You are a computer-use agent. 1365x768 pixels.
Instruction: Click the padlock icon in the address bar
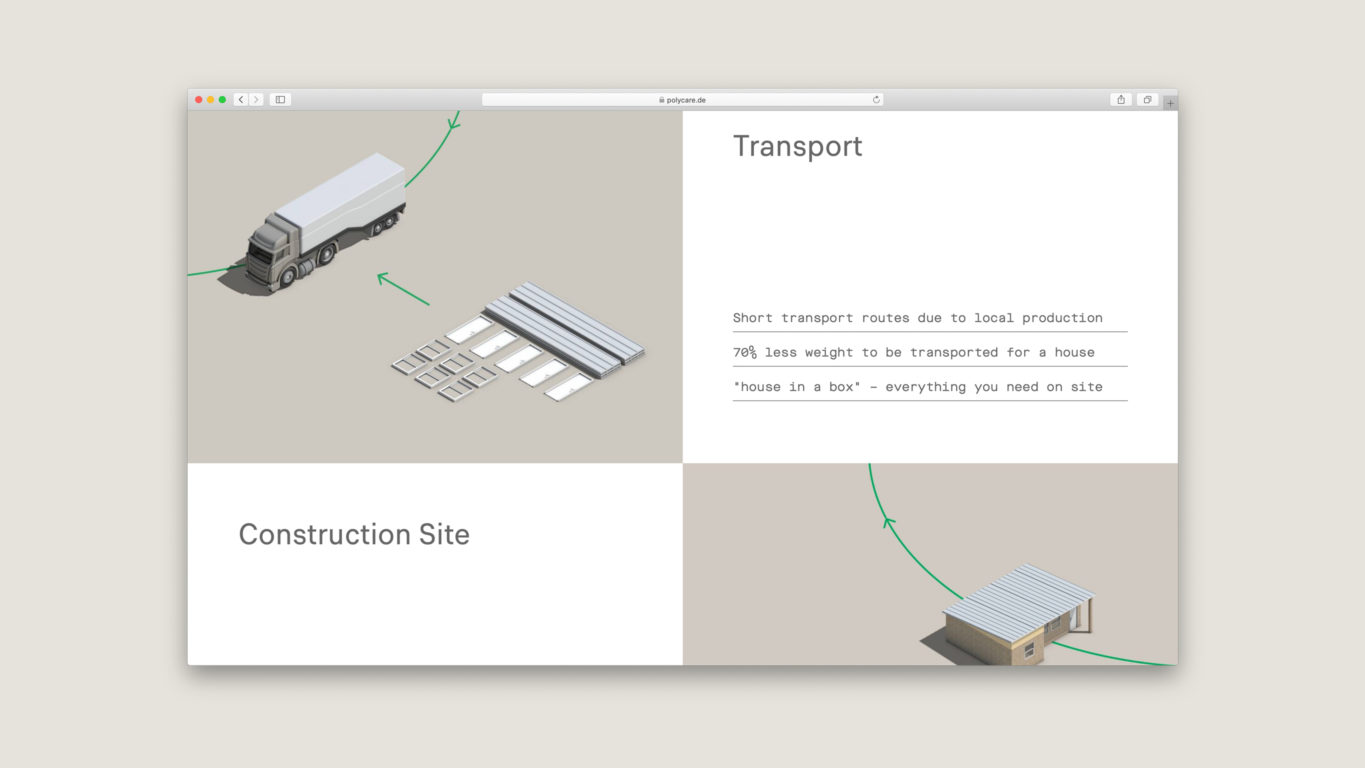(661, 100)
